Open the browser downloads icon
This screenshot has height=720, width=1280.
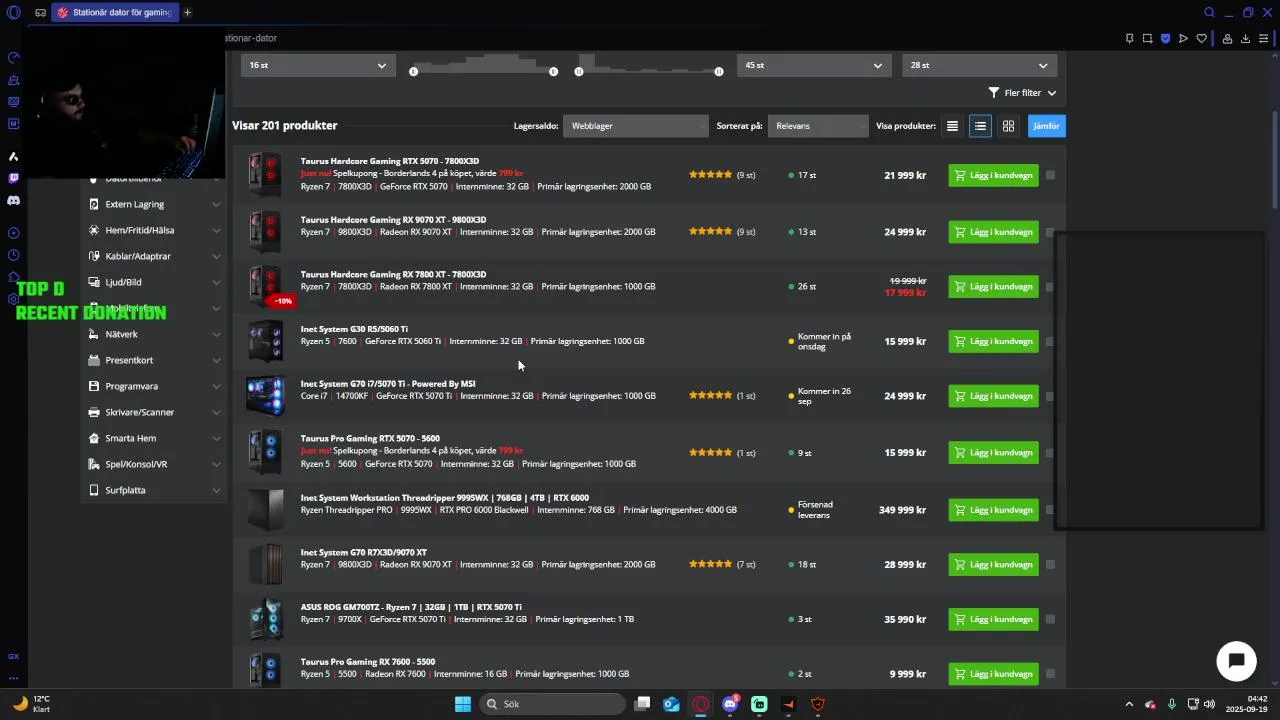coord(1245,39)
